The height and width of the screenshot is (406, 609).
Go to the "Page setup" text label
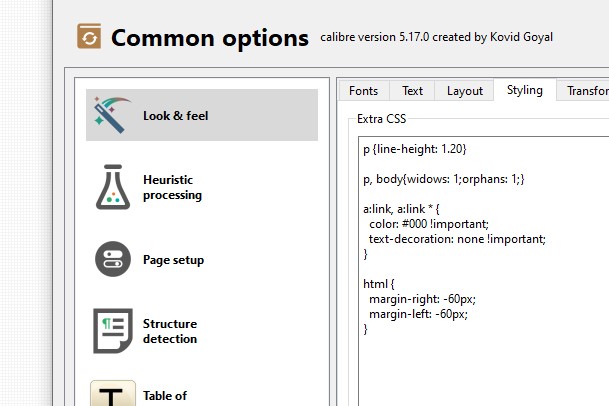[173, 260]
